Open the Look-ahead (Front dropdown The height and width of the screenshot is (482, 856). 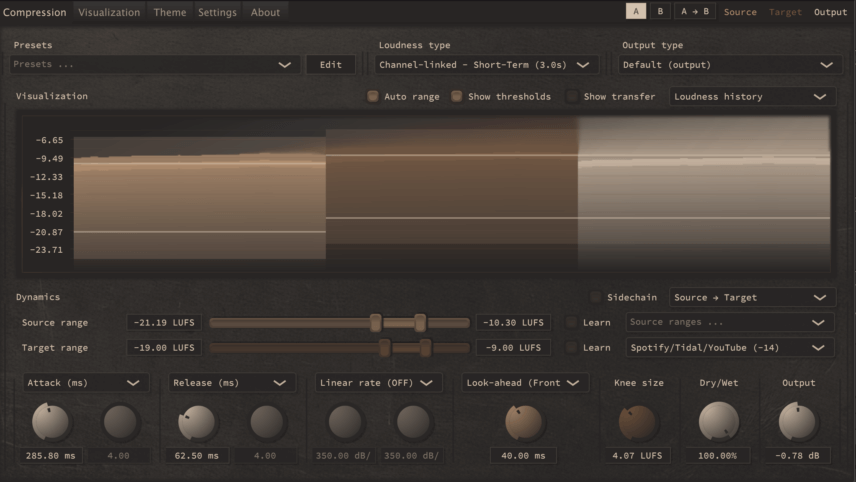click(x=524, y=383)
